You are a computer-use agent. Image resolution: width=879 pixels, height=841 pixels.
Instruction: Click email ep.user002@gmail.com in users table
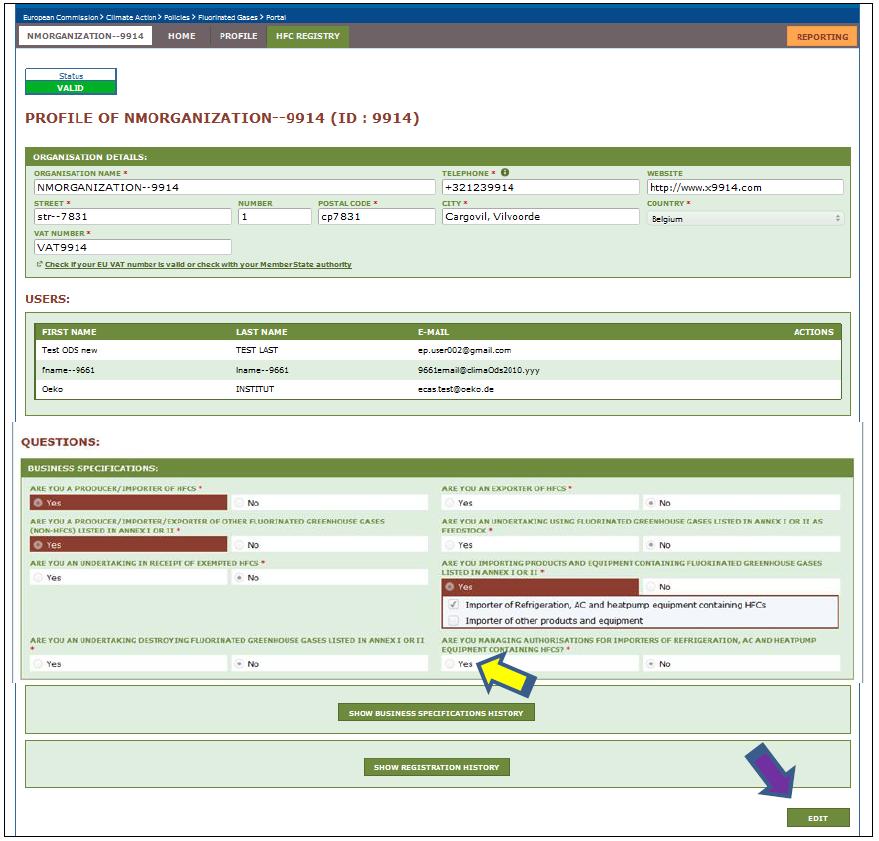464,350
